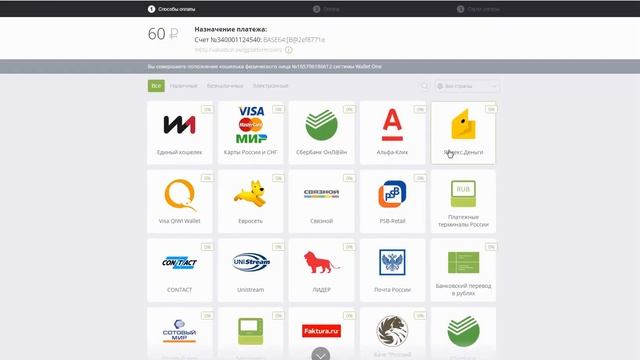The height and width of the screenshot is (360, 640).
Task: Click the second step in the header
Action: (x=326, y=9)
